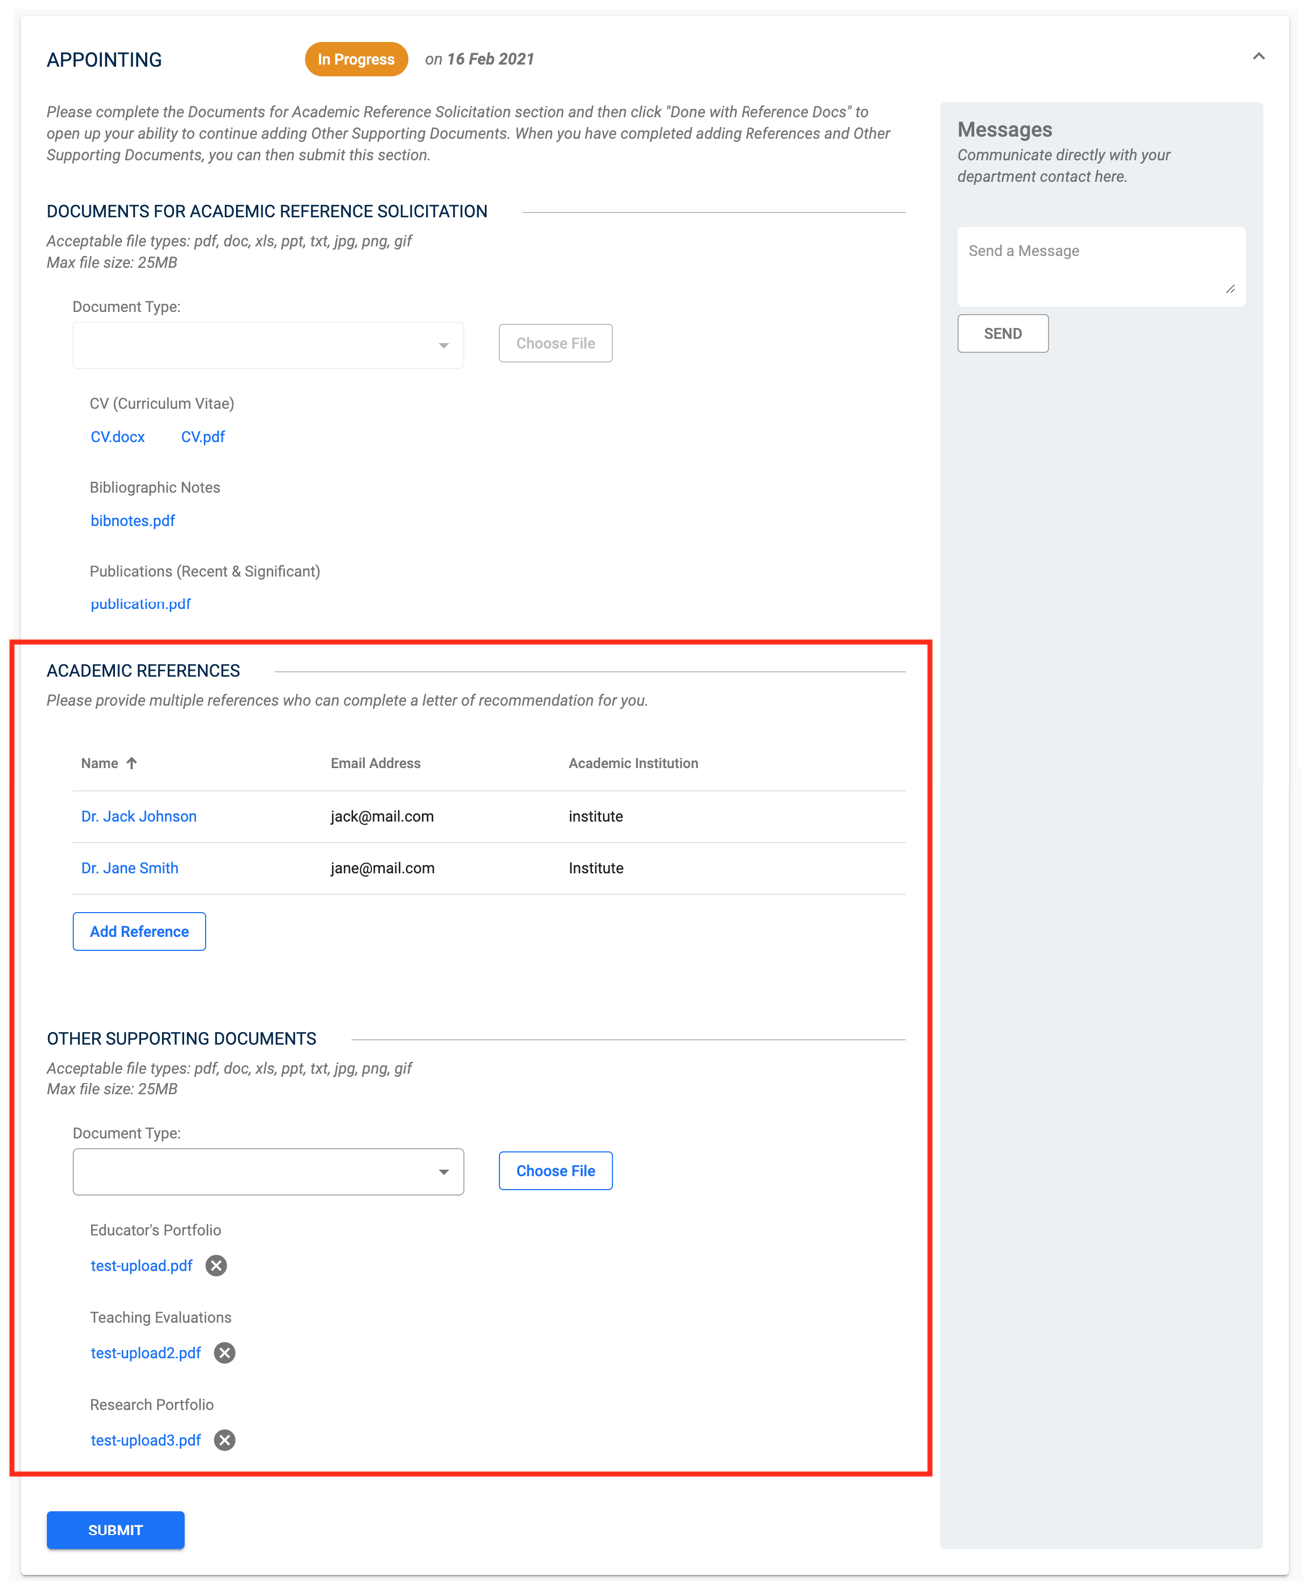The width and height of the screenshot is (1308, 1590).
Task: Sort references by Name column arrow
Action: (132, 763)
